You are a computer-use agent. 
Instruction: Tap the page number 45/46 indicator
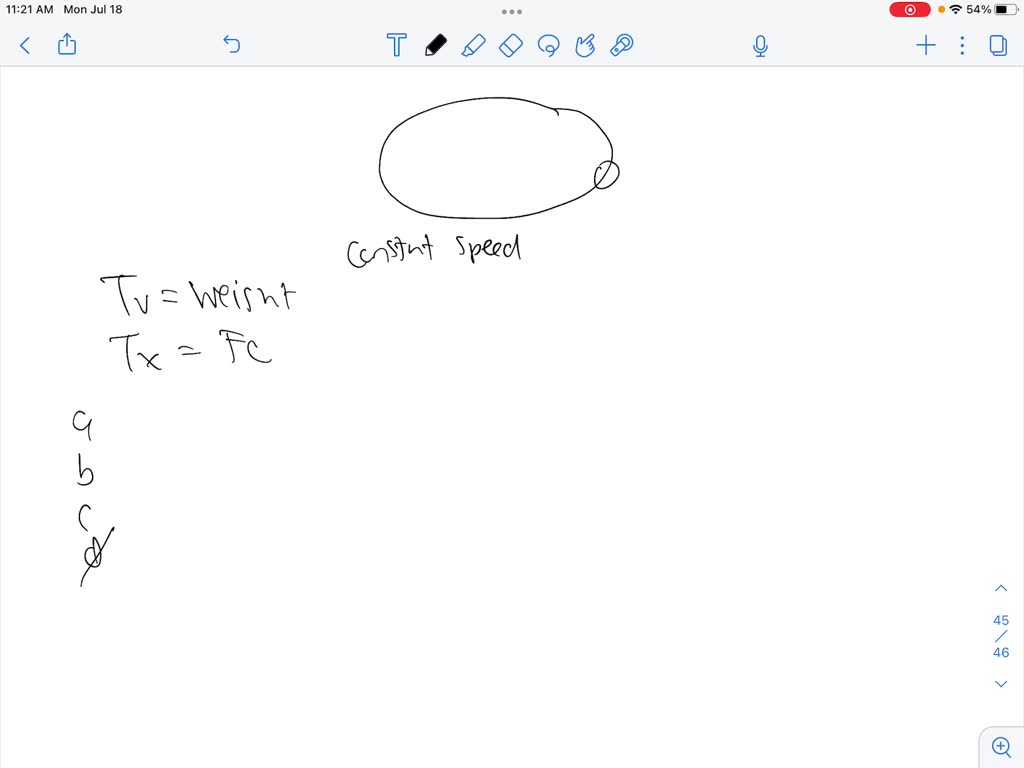[x=1001, y=636]
